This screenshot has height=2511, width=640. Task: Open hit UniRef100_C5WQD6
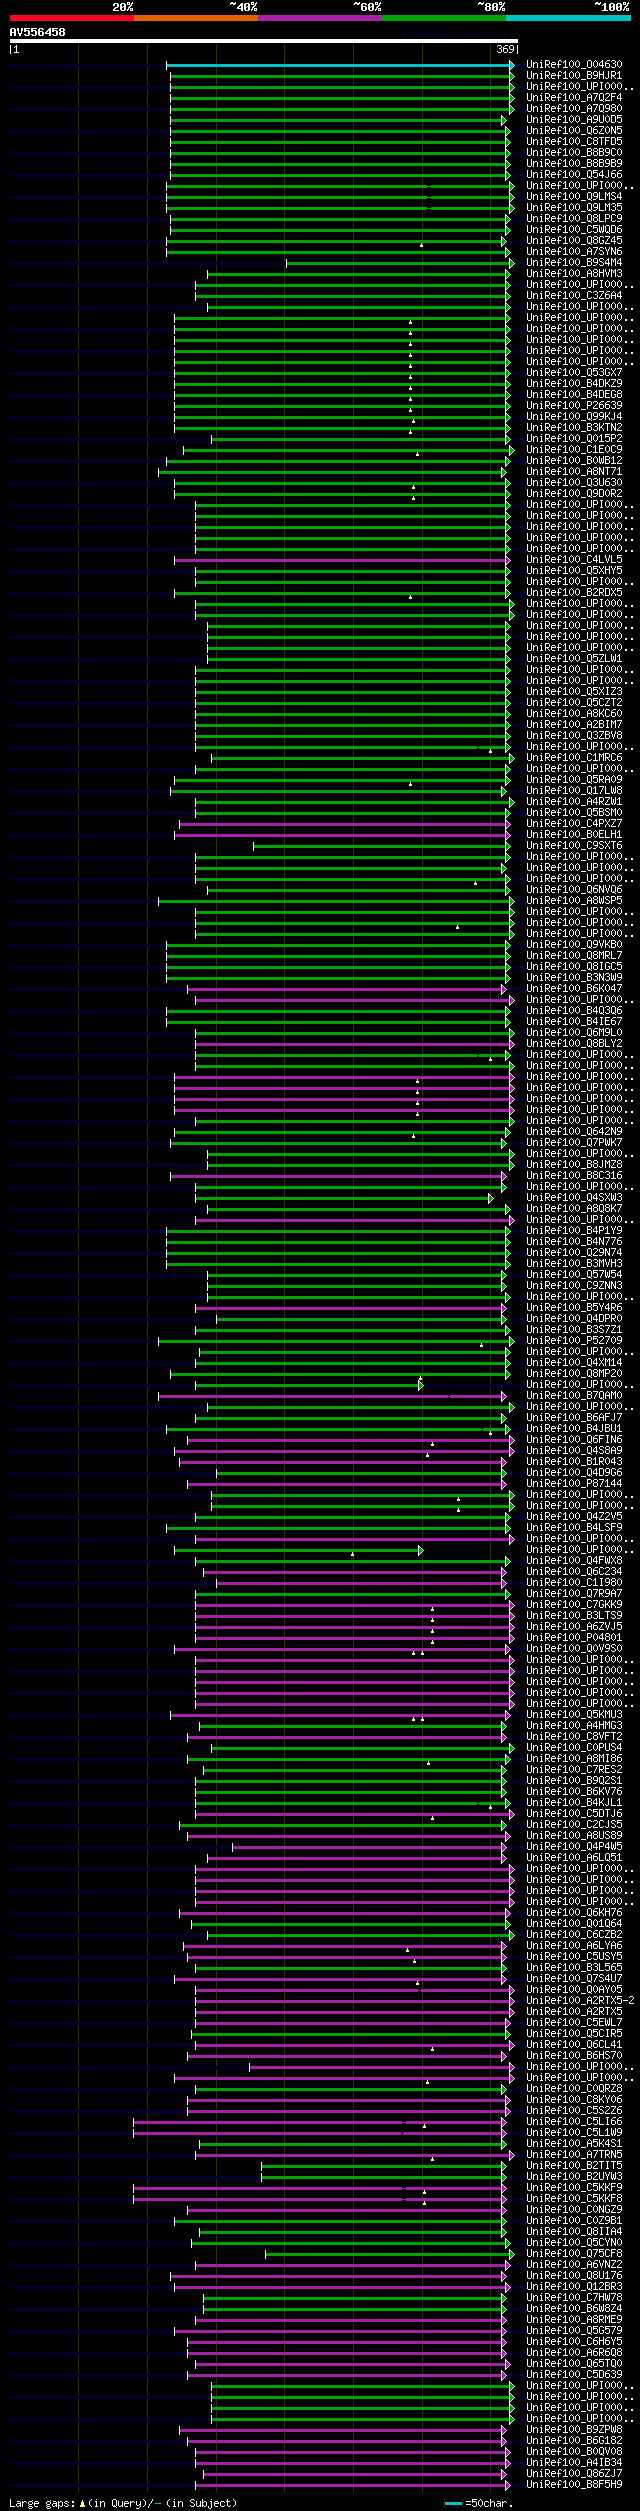574,230
